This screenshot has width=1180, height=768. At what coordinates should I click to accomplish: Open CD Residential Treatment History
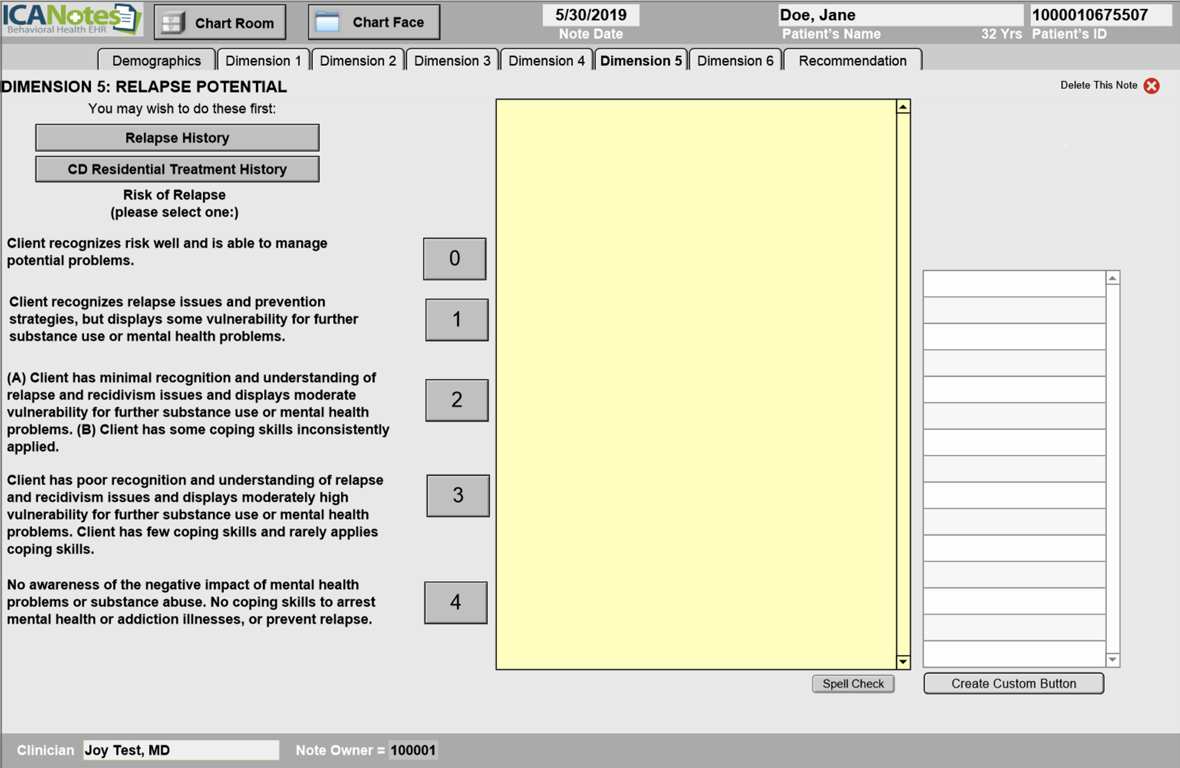click(177, 170)
